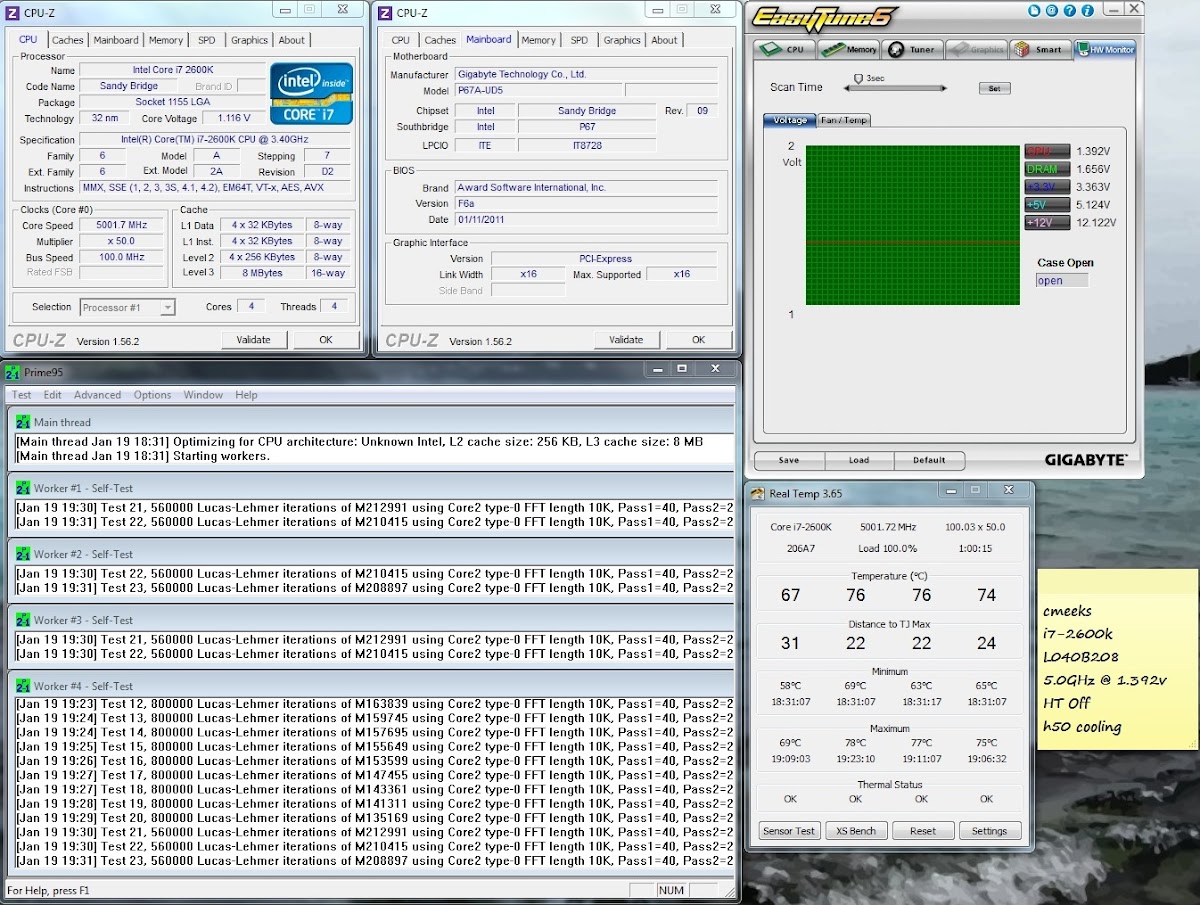This screenshot has width=1200, height=905.
Task: Open the Options menu in Prime95
Action: pos(152,395)
